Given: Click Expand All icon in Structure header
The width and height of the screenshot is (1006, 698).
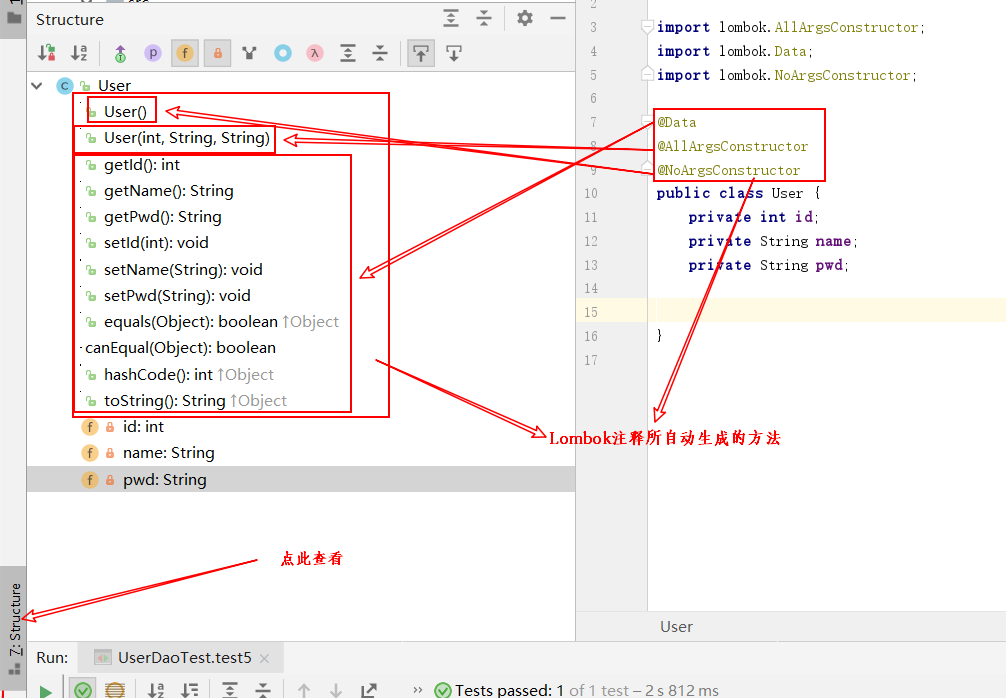Looking at the screenshot, I should click(451, 18).
